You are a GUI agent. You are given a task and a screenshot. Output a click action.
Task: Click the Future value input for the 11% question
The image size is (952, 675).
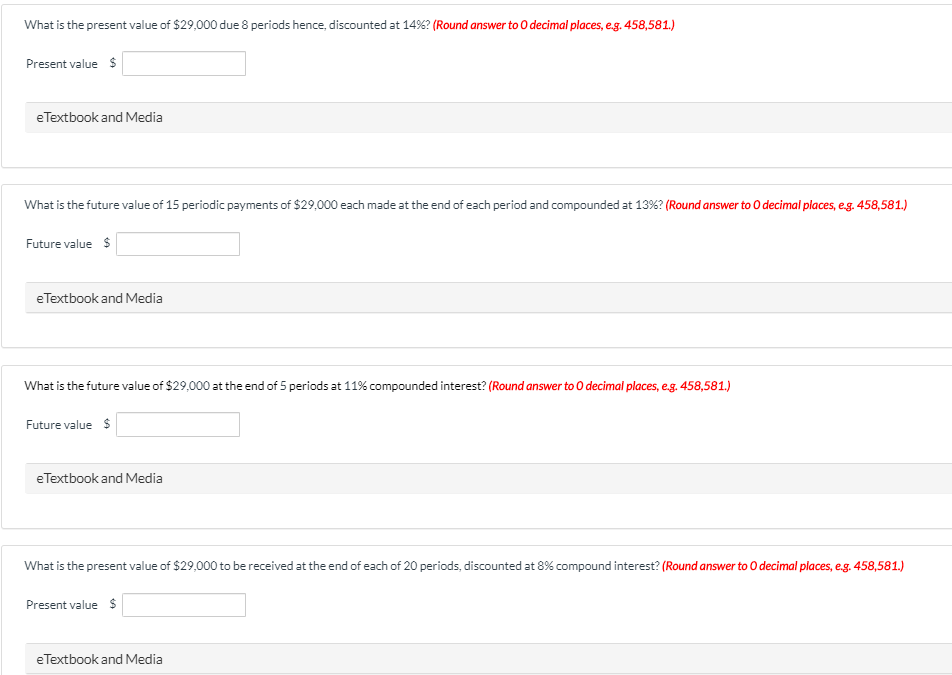click(178, 424)
